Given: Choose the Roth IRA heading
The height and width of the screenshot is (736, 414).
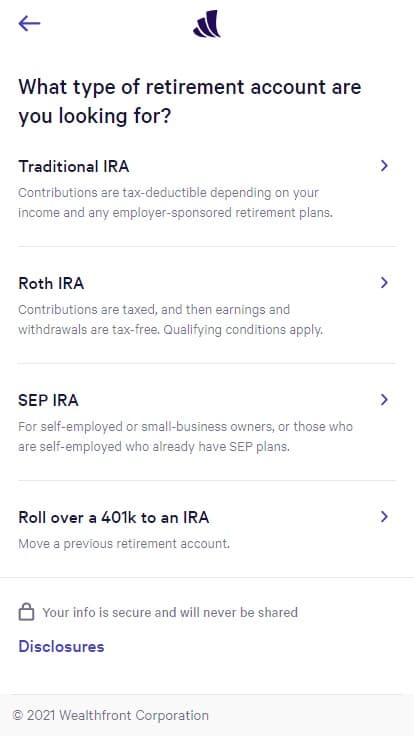Looking at the screenshot, I should coord(51,283).
